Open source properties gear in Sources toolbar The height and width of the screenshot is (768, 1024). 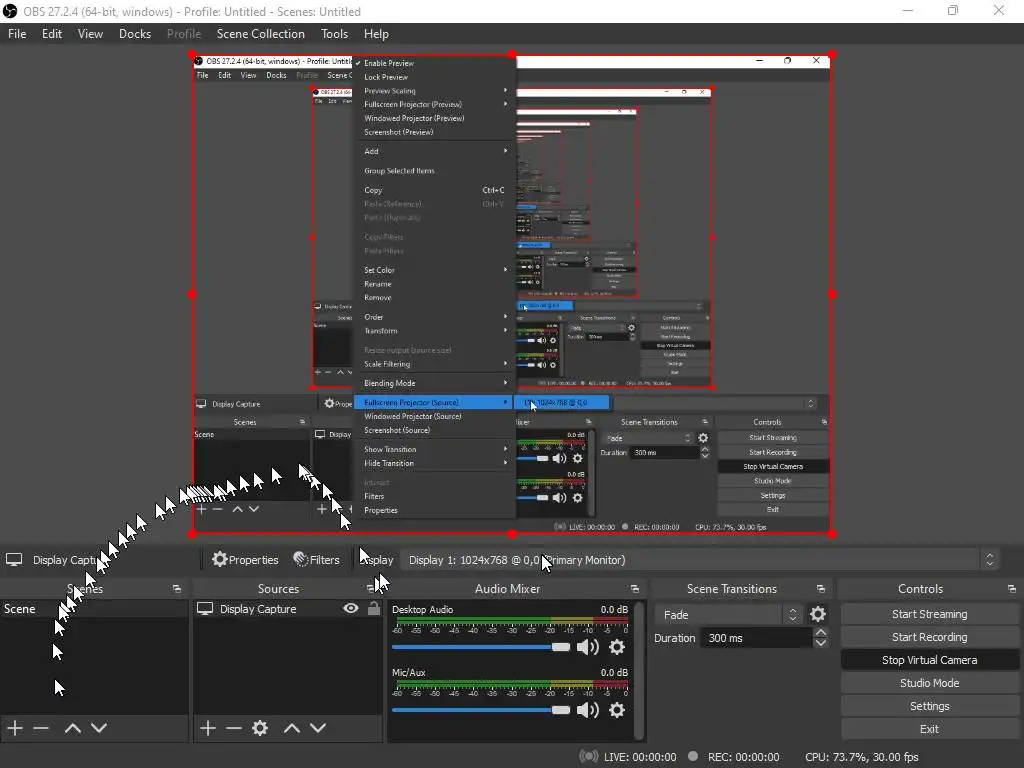click(x=260, y=728)
